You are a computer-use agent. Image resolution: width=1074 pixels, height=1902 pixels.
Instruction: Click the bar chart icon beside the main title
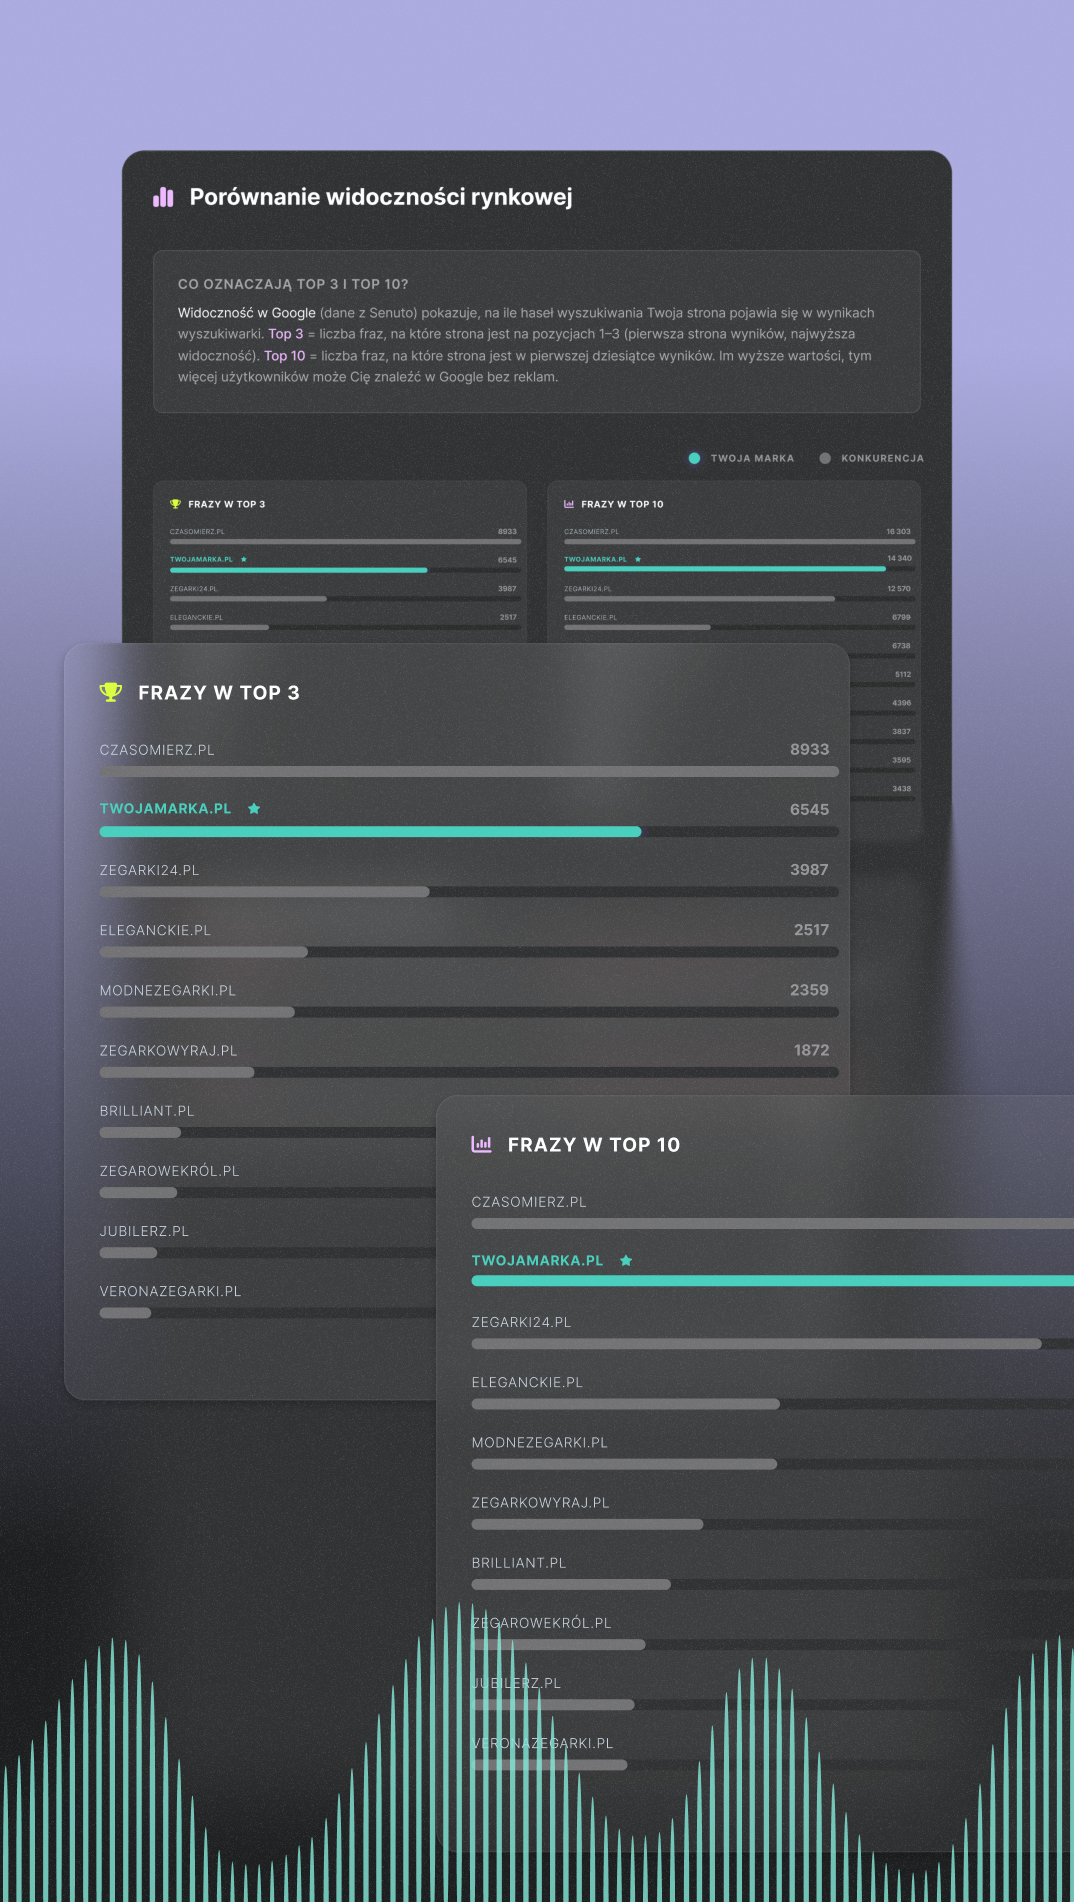(x=163, y=197)
